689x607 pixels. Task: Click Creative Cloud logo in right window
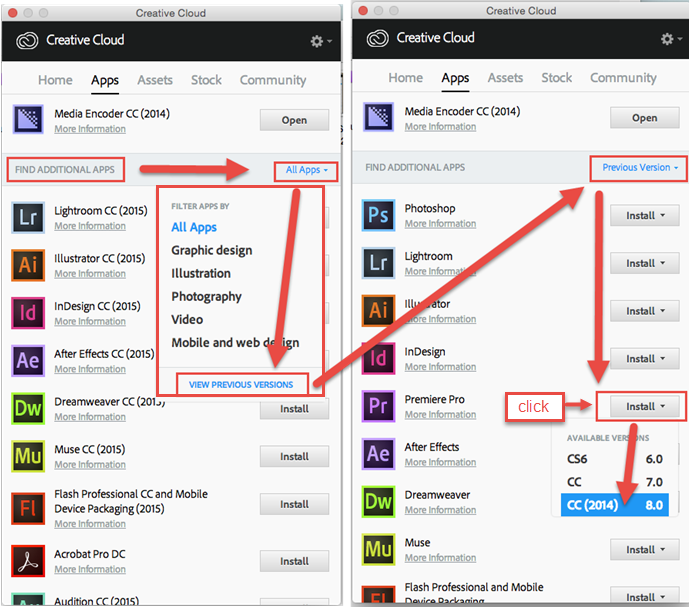(x=378, y=39)
